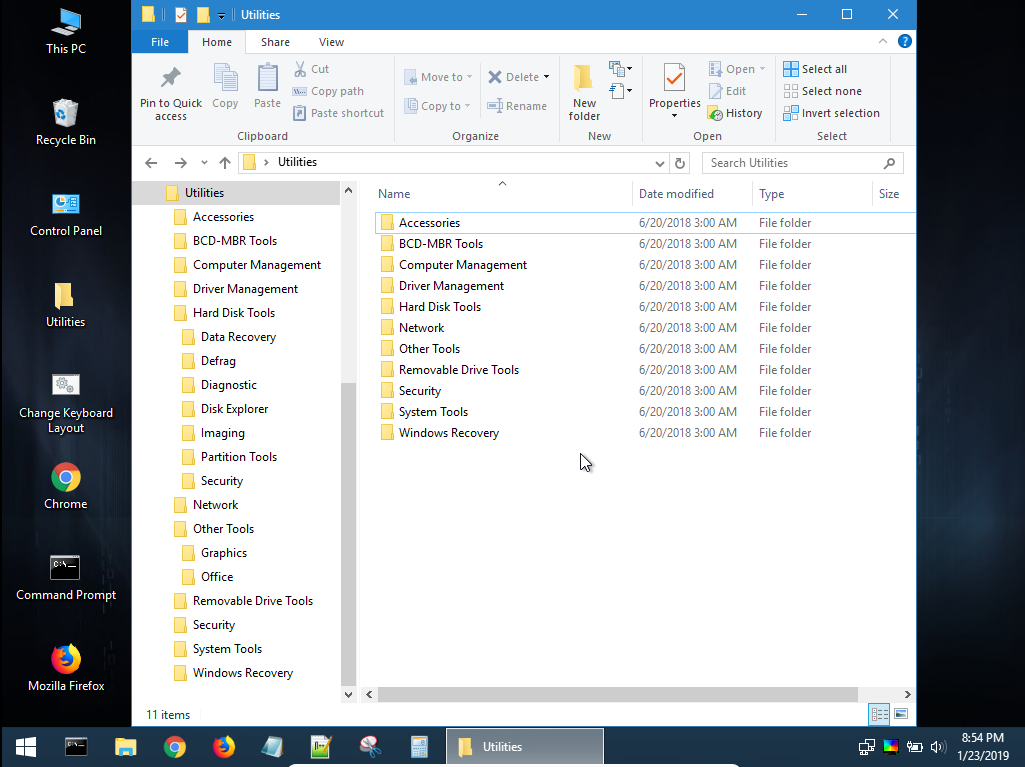Click the Pin to Quick access icon

coord(170,79)
